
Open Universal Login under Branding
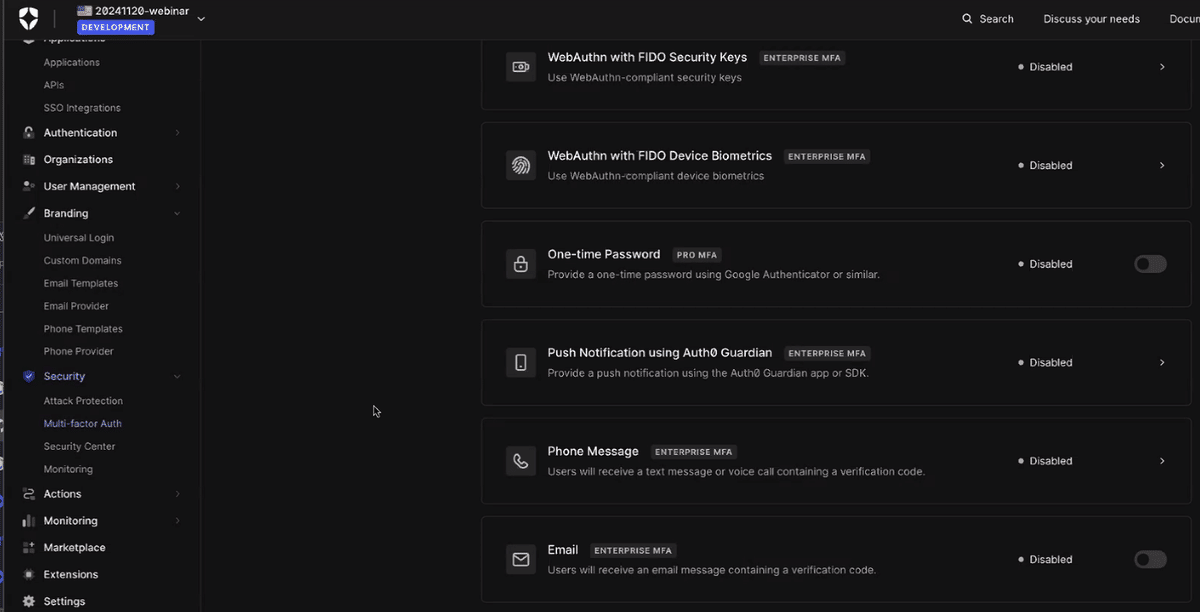(x=79, y=238)
